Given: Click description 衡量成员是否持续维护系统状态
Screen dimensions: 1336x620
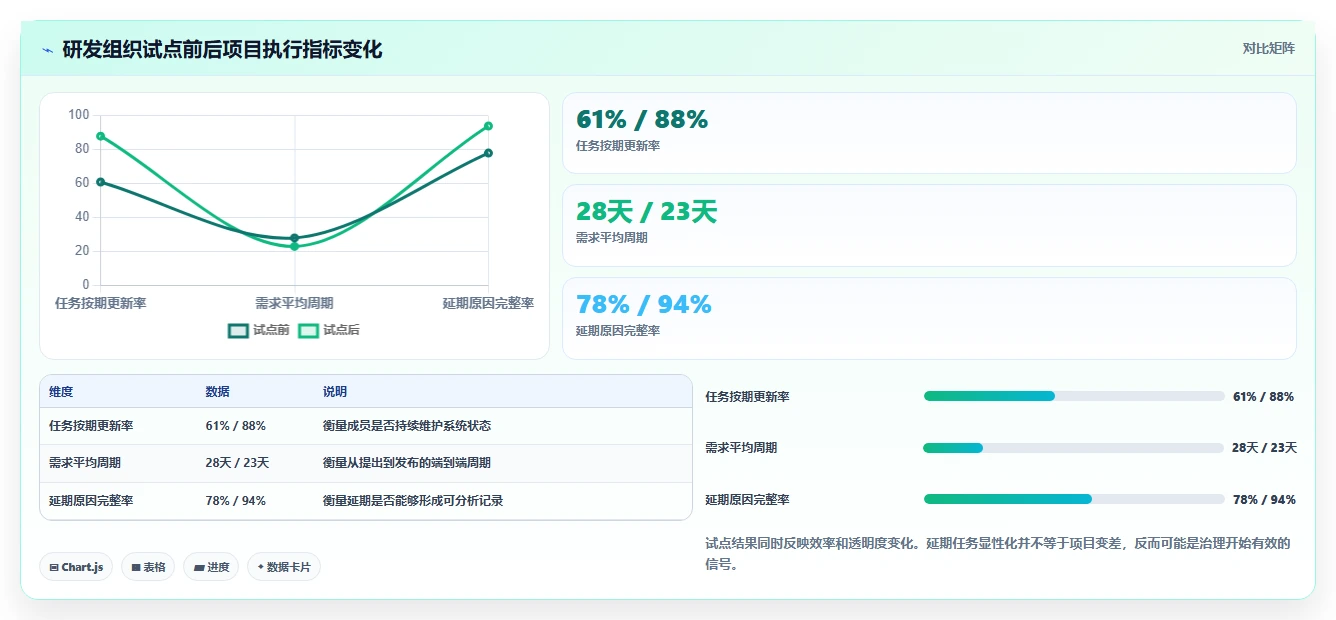Looking at the screenshot, I should point(407,426).
